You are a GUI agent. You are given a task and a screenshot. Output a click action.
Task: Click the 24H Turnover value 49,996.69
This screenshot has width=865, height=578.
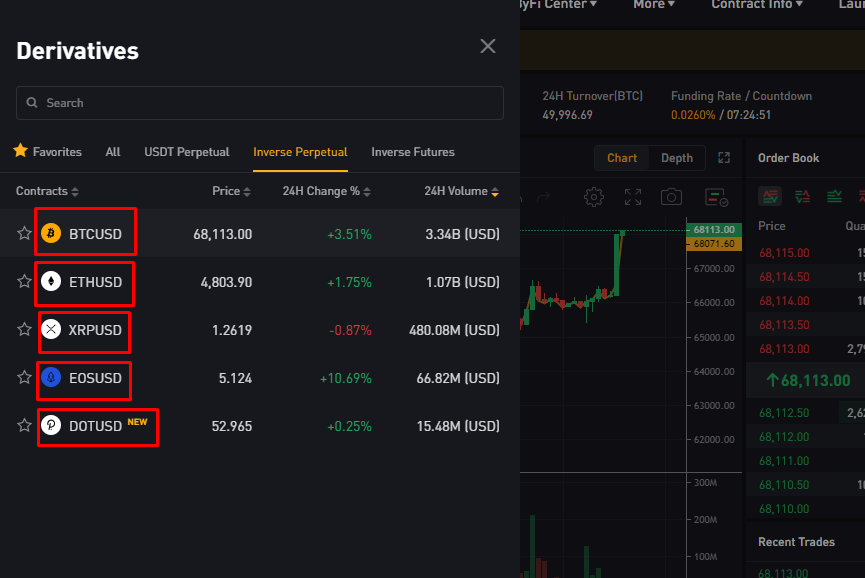click(567, 115)
